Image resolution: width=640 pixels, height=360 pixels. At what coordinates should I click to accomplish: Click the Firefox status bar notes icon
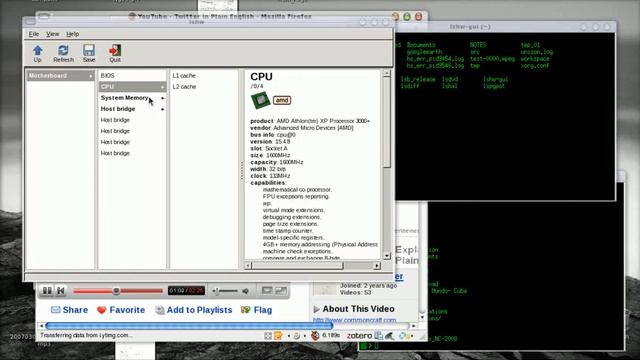tap(278, 336)
